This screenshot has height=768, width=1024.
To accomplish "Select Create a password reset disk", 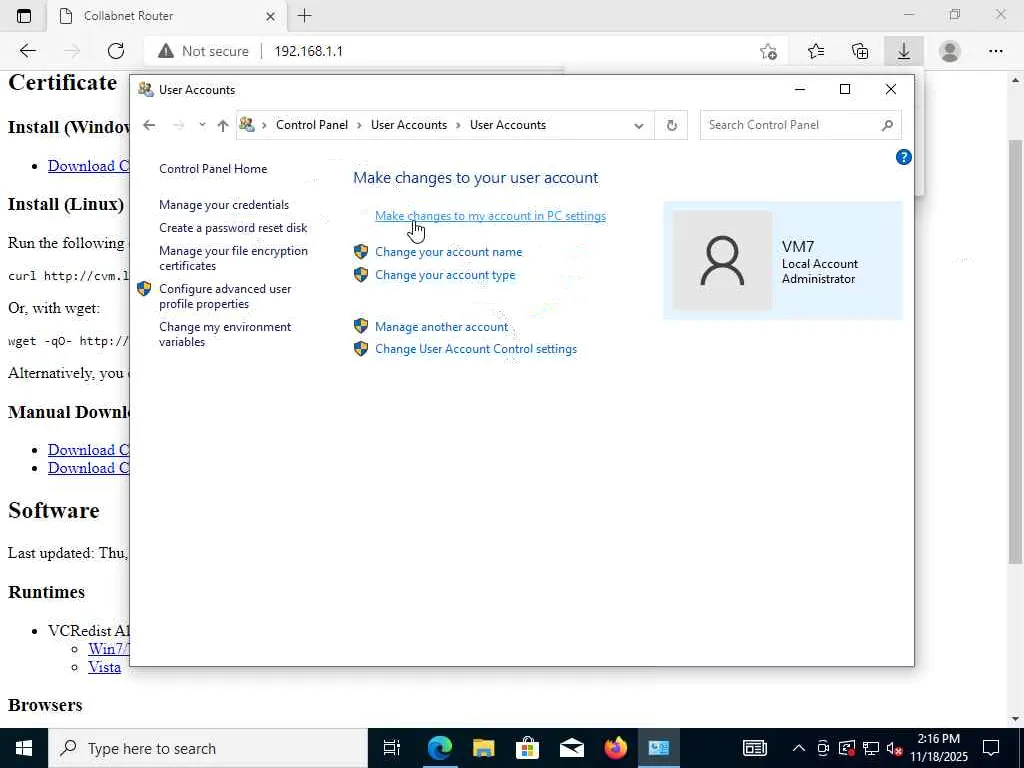I will [x=233, y=228].
